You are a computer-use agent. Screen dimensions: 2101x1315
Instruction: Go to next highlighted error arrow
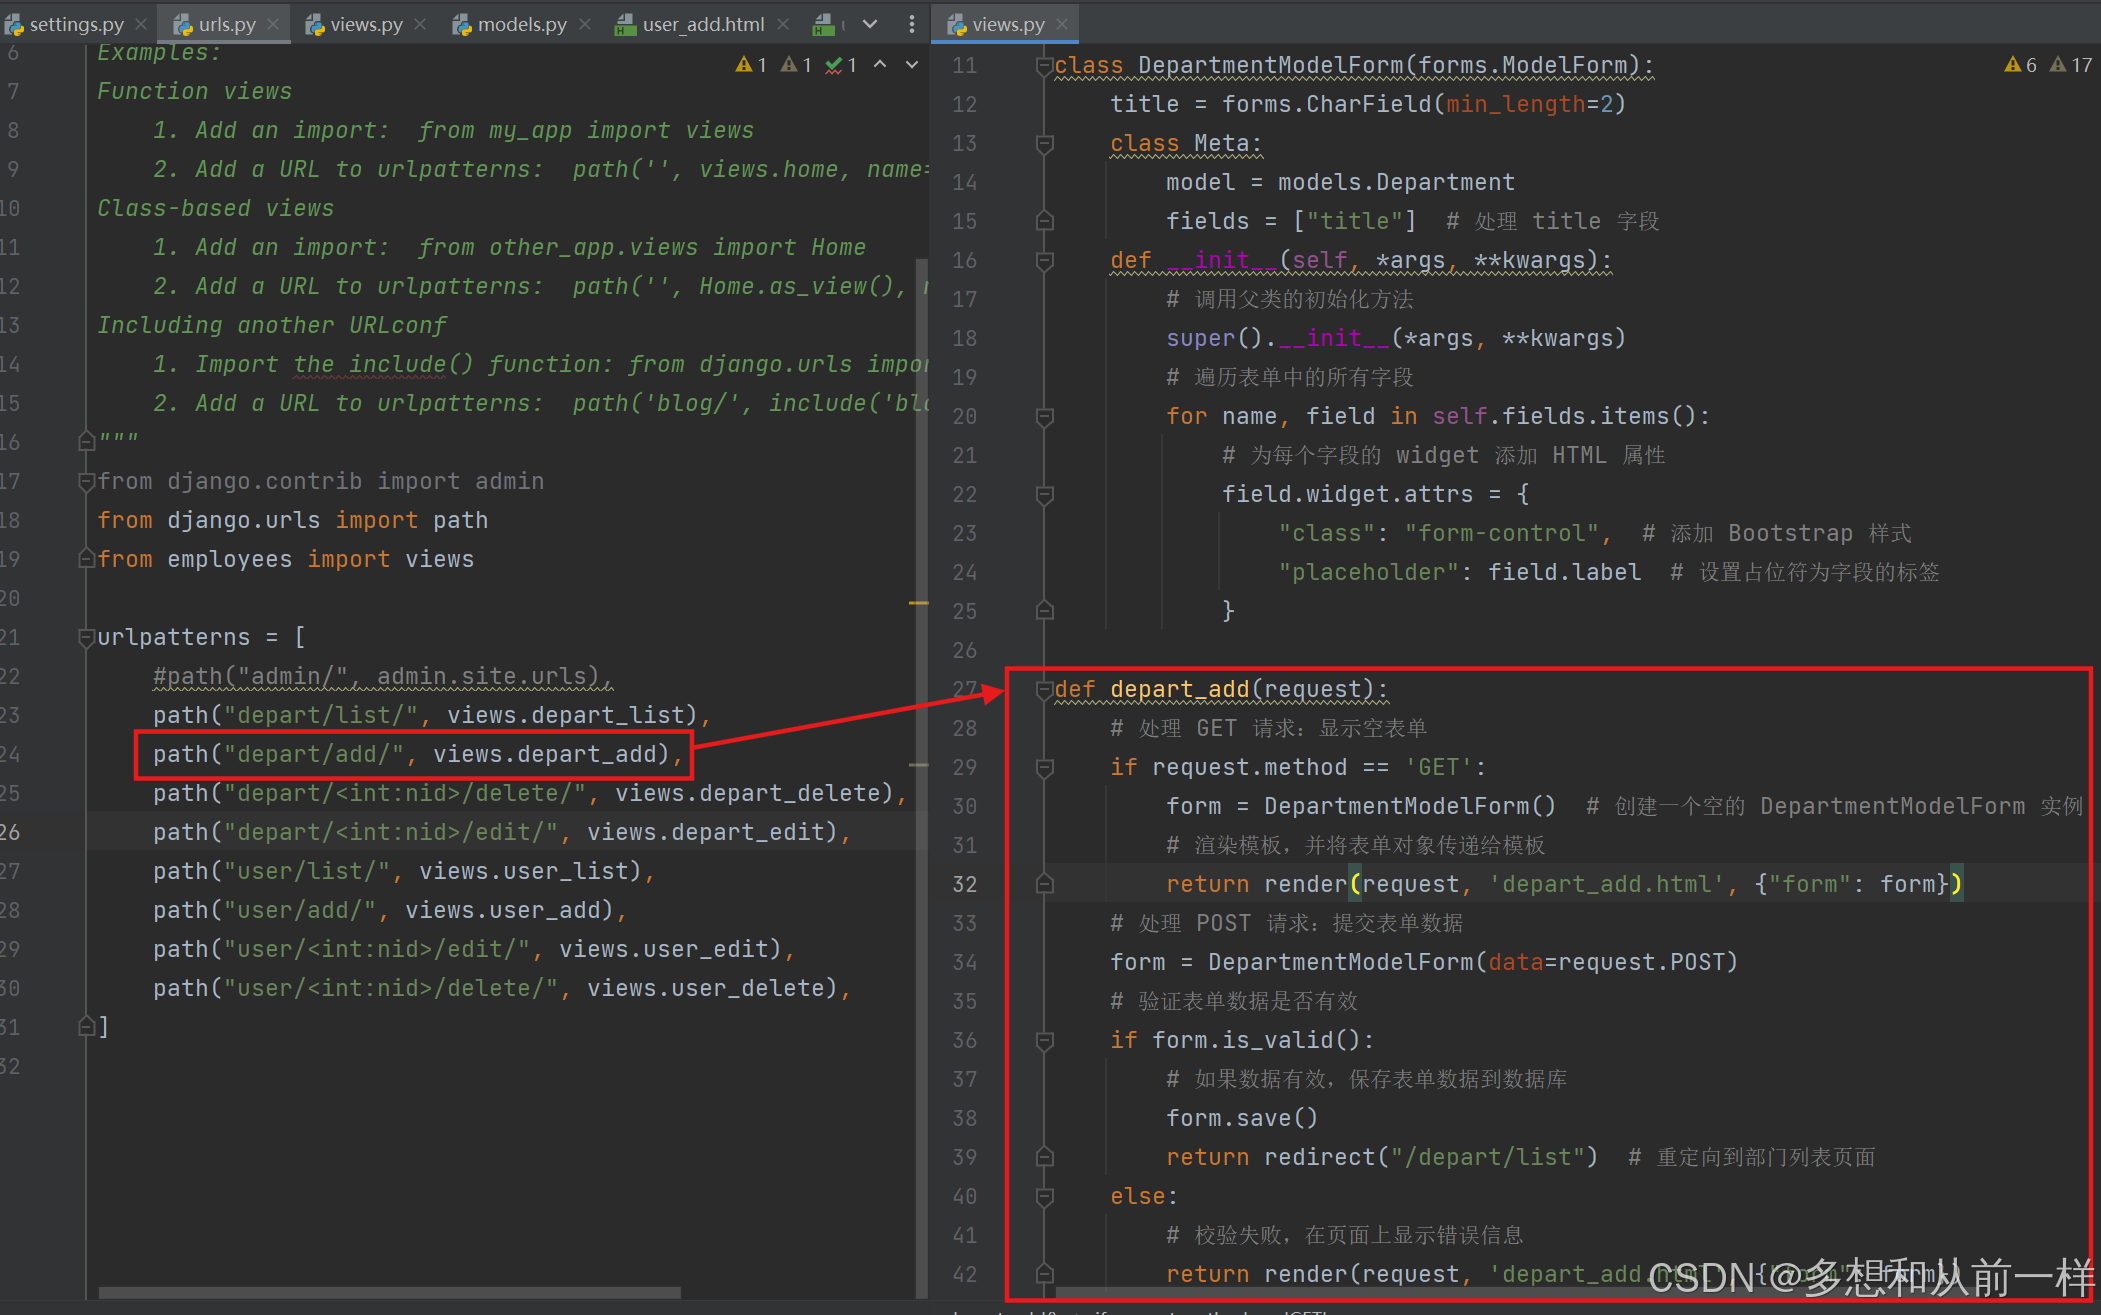[911, 65]
